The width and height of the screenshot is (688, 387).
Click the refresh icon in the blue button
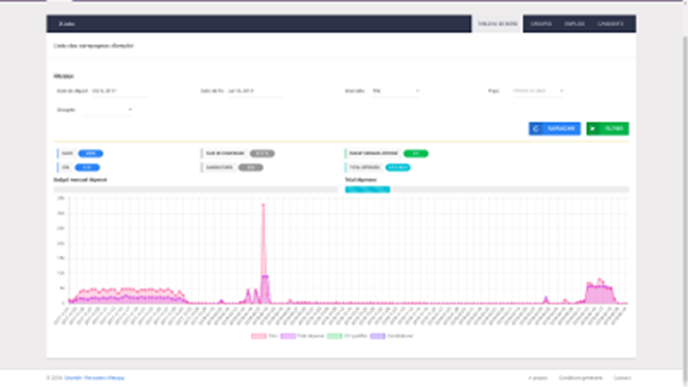[536, 129]
